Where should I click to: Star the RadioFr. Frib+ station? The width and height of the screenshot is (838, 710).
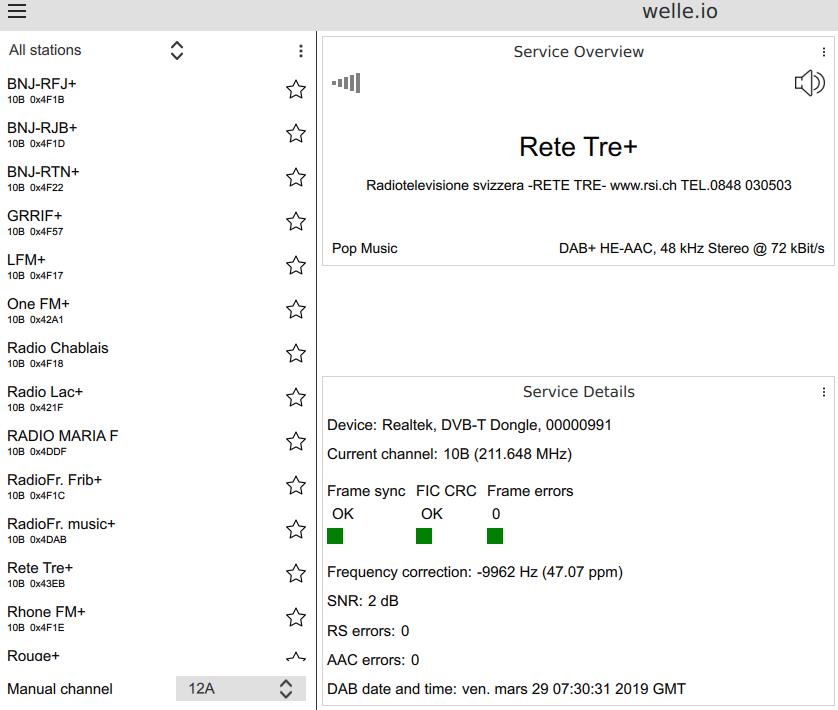[296, 485]
